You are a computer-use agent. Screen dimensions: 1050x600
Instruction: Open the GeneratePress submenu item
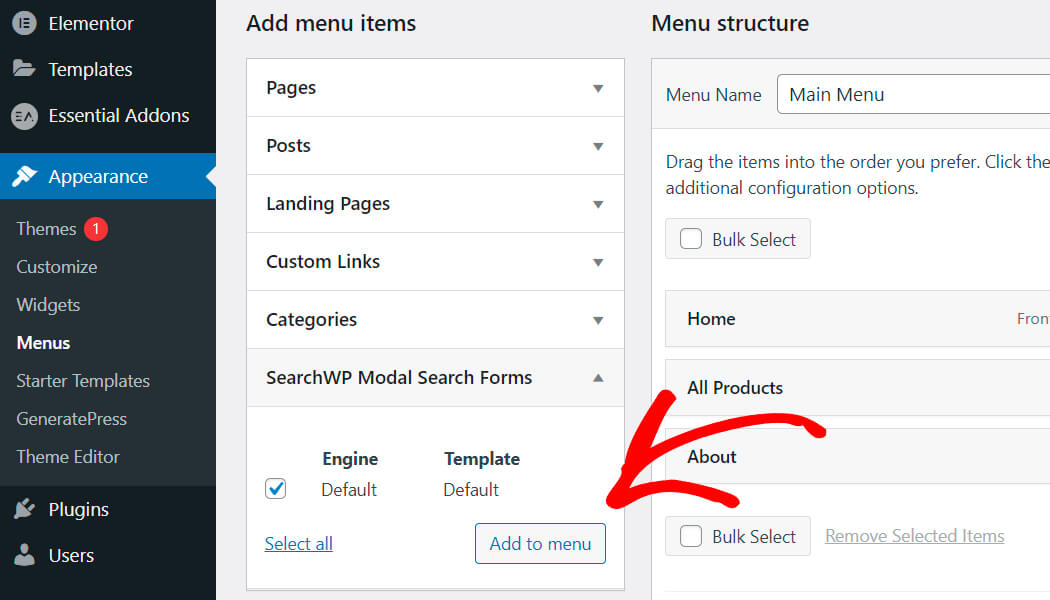click(72, 419)
